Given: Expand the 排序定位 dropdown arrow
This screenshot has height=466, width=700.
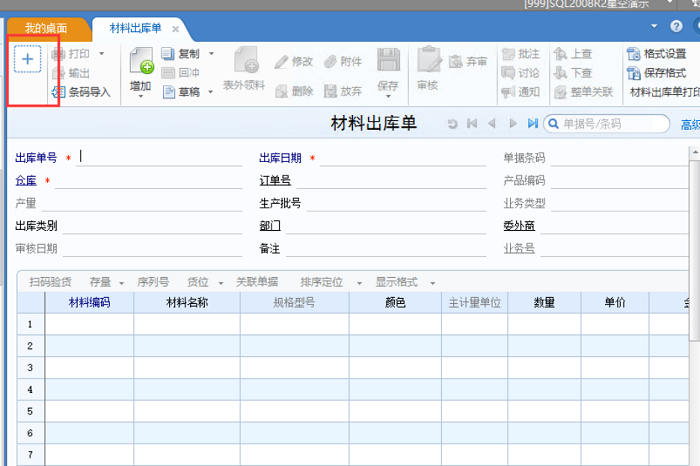Looking at the screenshot, I should coord(359,283).
